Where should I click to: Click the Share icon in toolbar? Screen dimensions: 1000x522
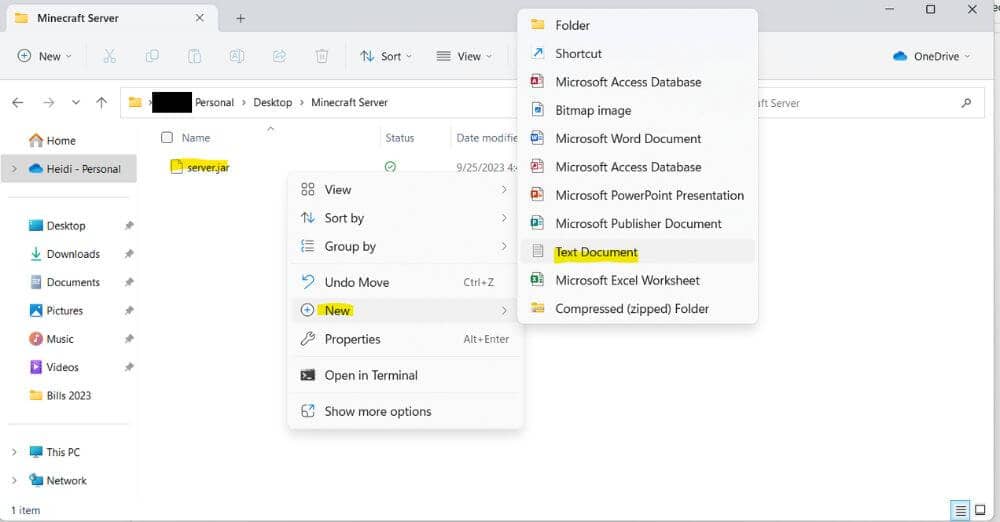[x=279, y=56]
